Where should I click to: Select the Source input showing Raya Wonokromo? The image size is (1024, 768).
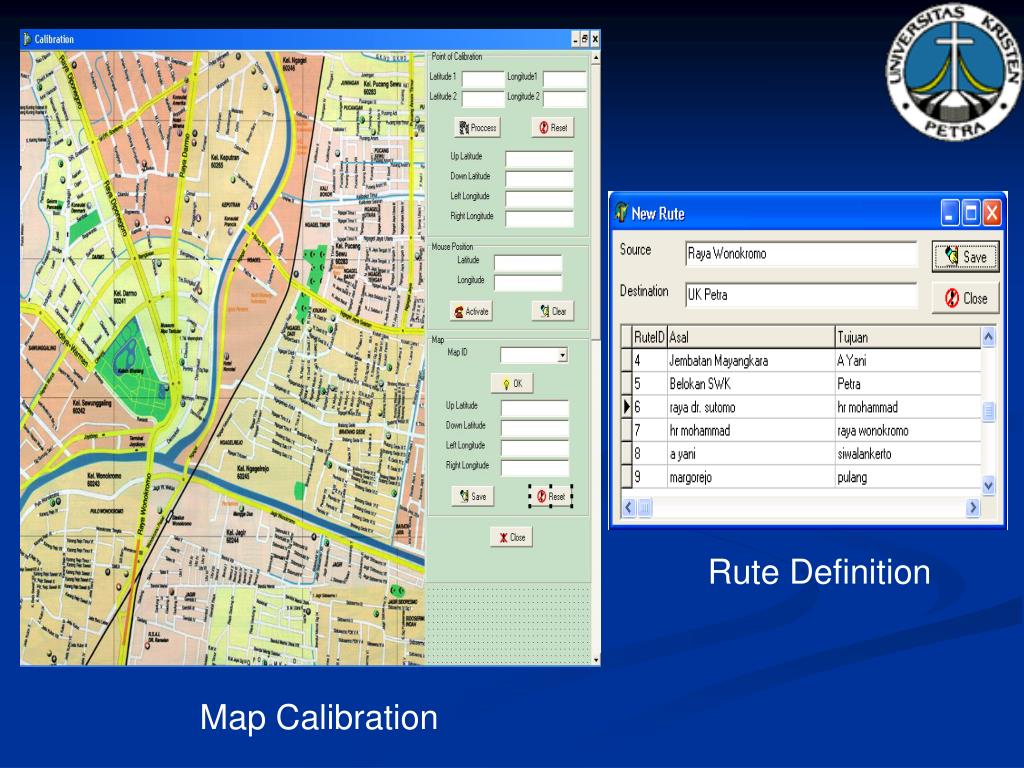[x=800, y=254]
